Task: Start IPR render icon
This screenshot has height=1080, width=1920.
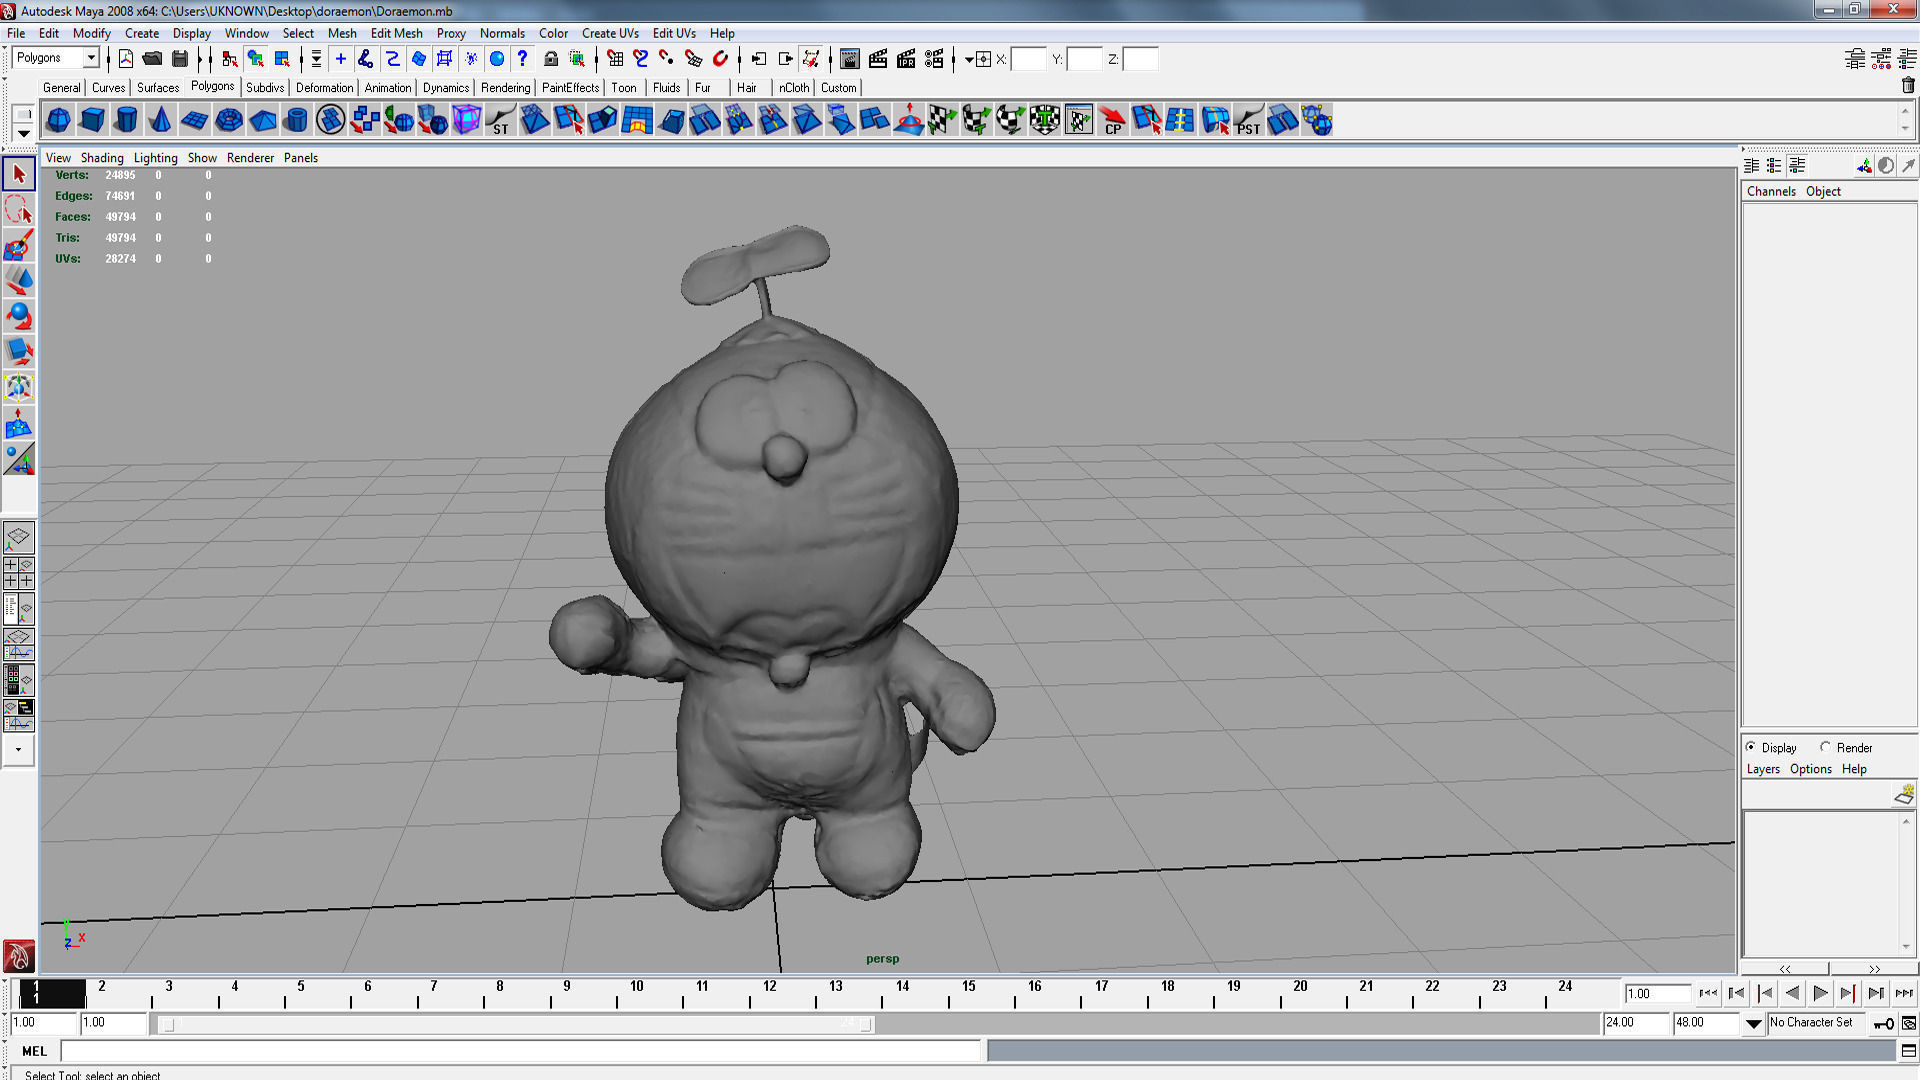Action: tap(906, 59)
